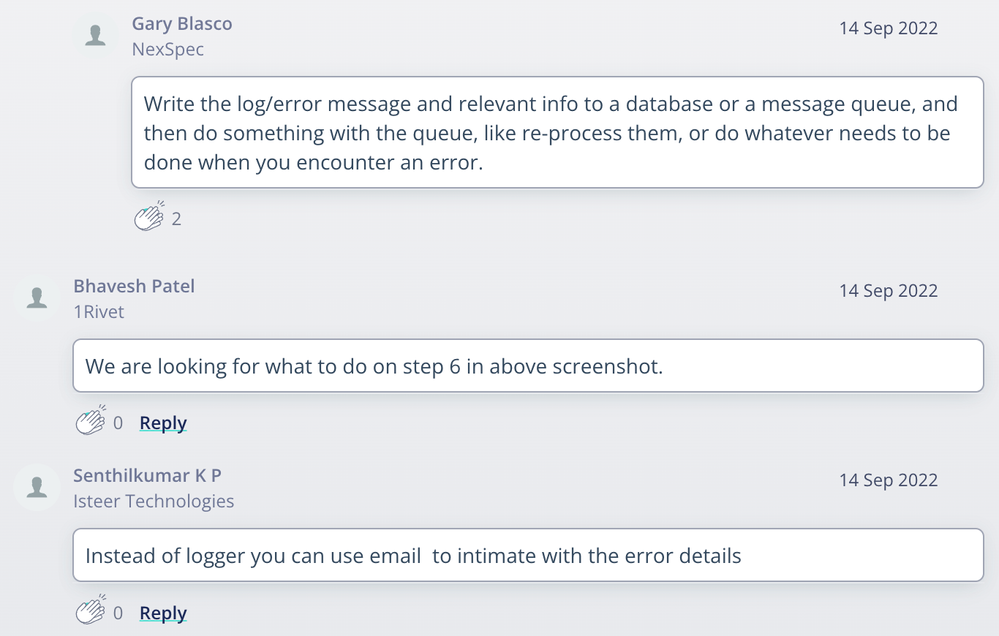Reply to Senthilkumar K P's comment
The width and height of the screenshot is (999, 636).
(x=163, y=613)
